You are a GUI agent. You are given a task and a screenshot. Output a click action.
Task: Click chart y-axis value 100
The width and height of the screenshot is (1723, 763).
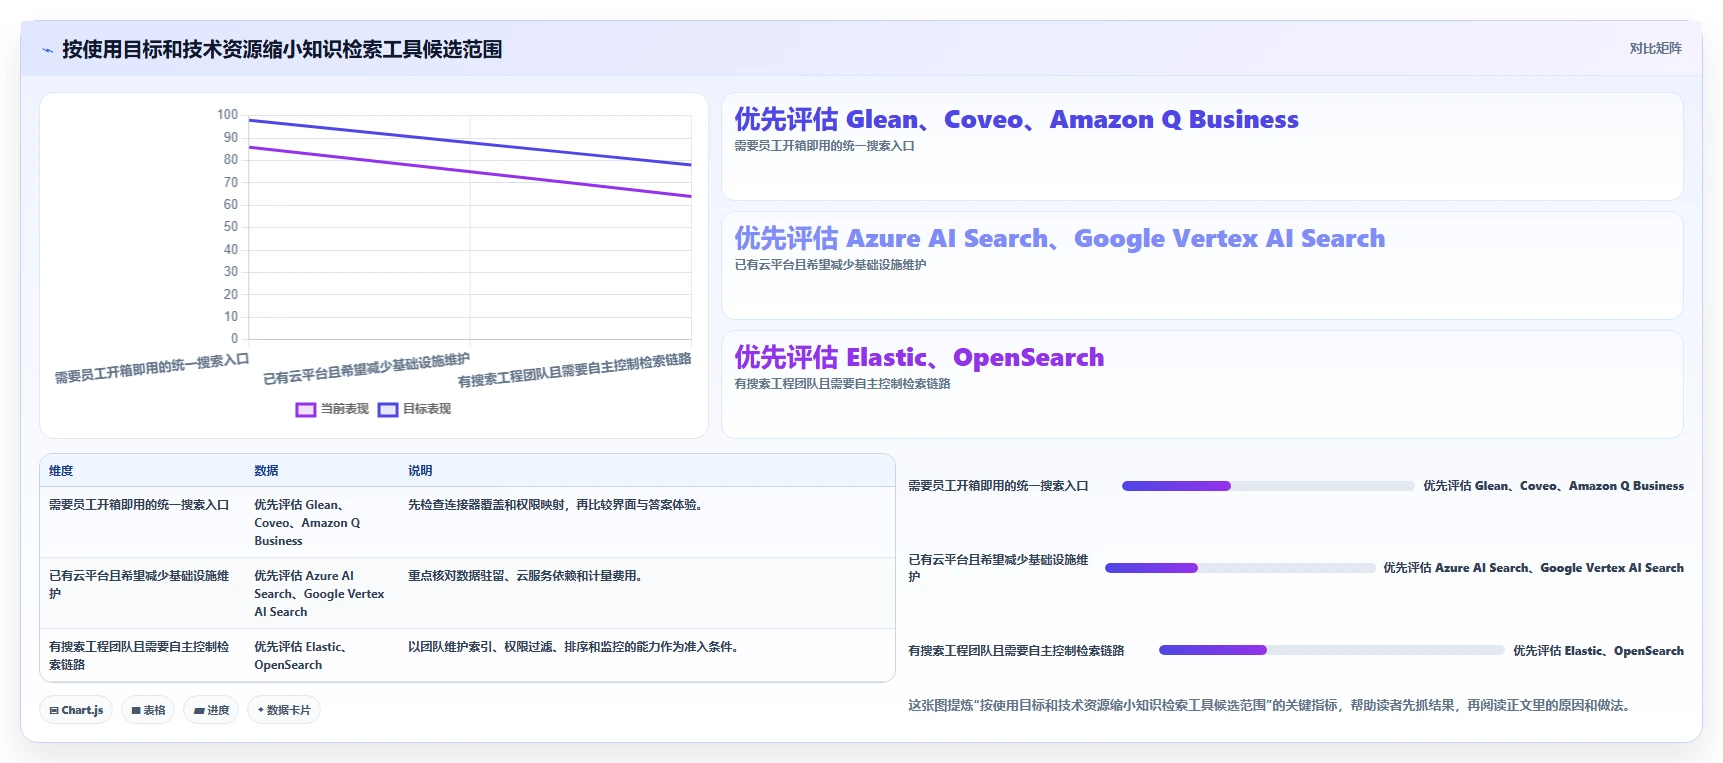point(228,115)
